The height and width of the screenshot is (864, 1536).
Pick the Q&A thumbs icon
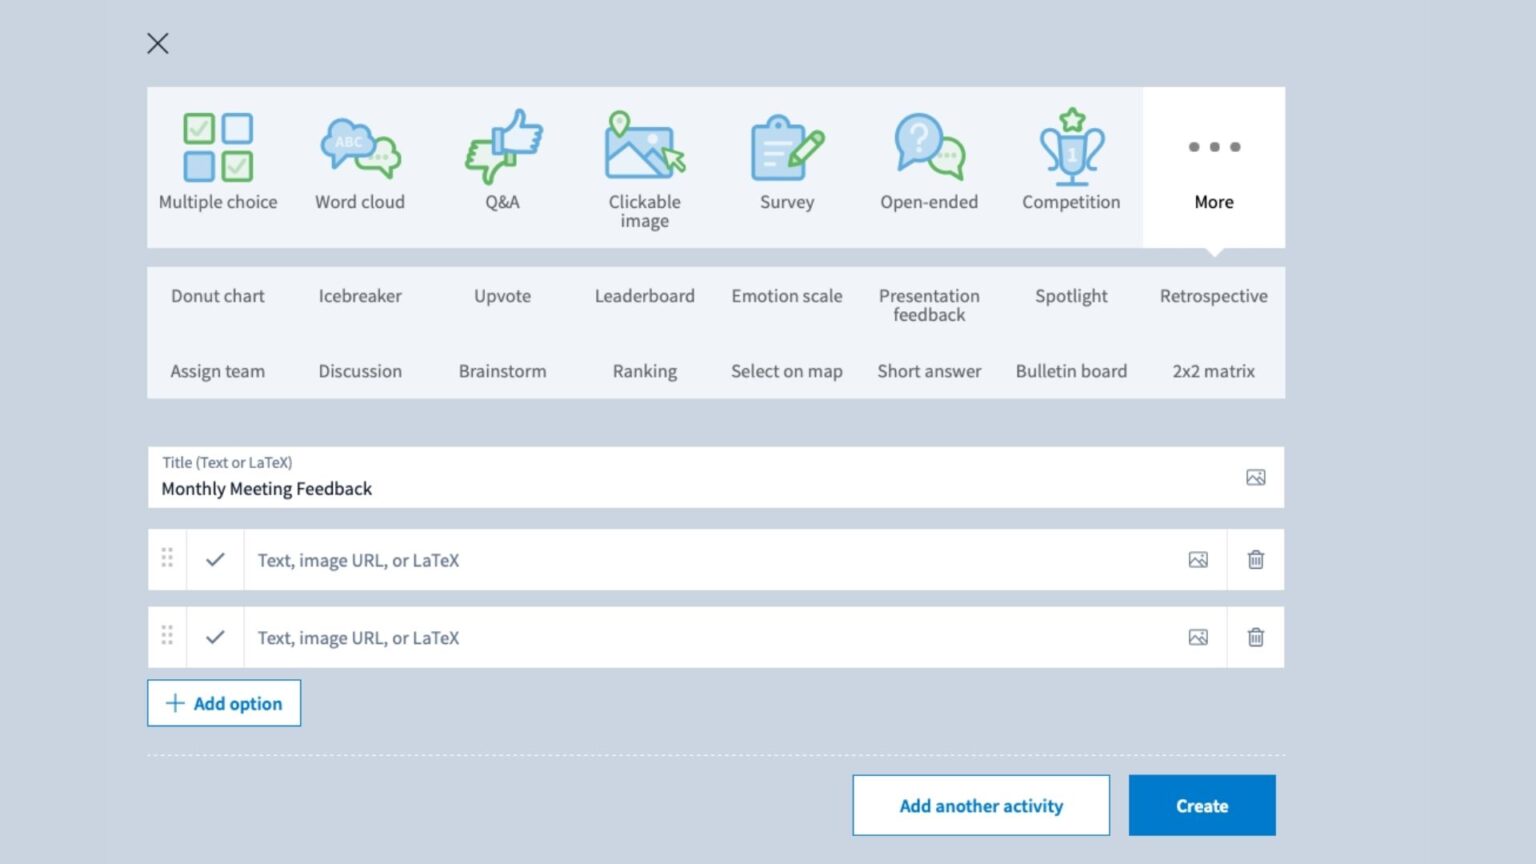coord(503,147)
